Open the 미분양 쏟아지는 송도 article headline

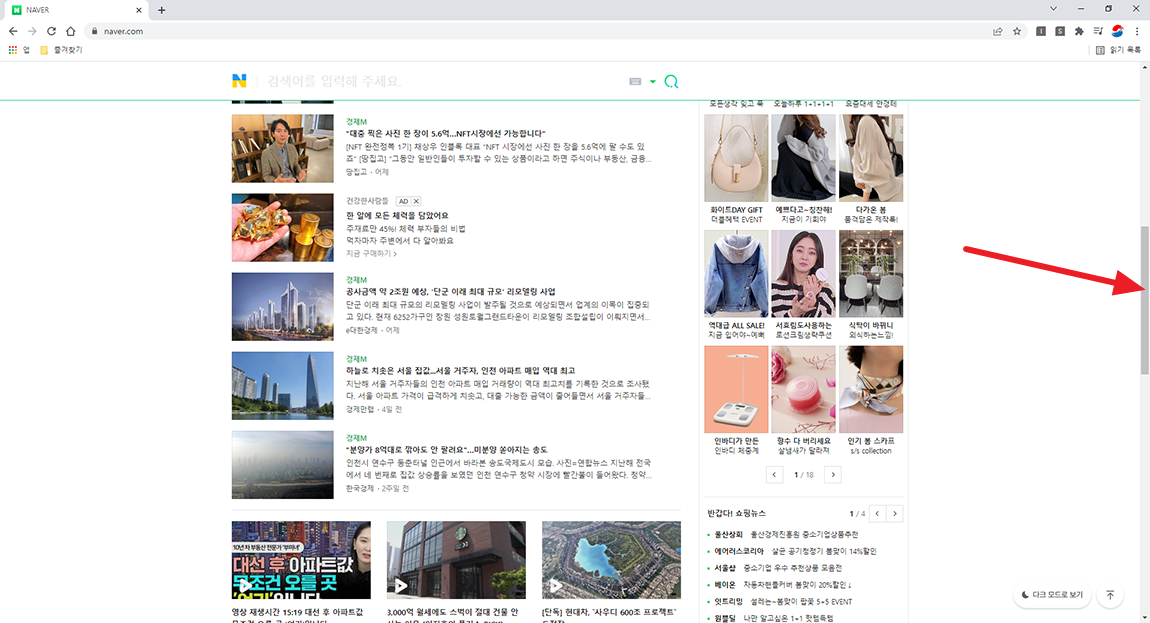(x=446, y=450)
